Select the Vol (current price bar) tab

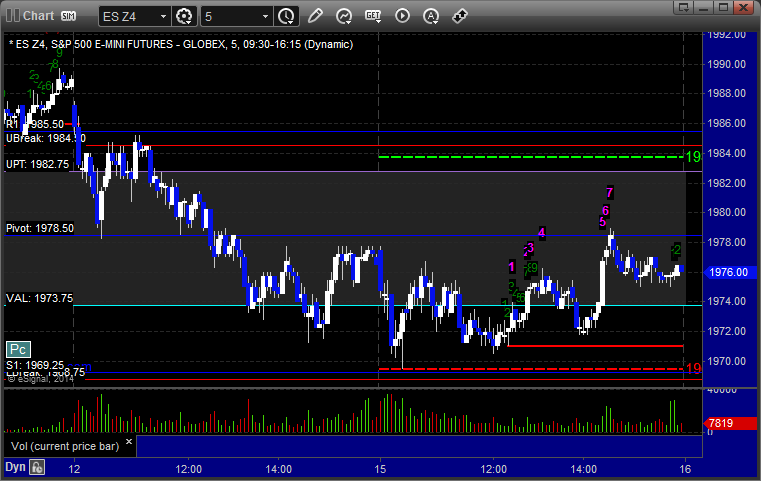65,446
